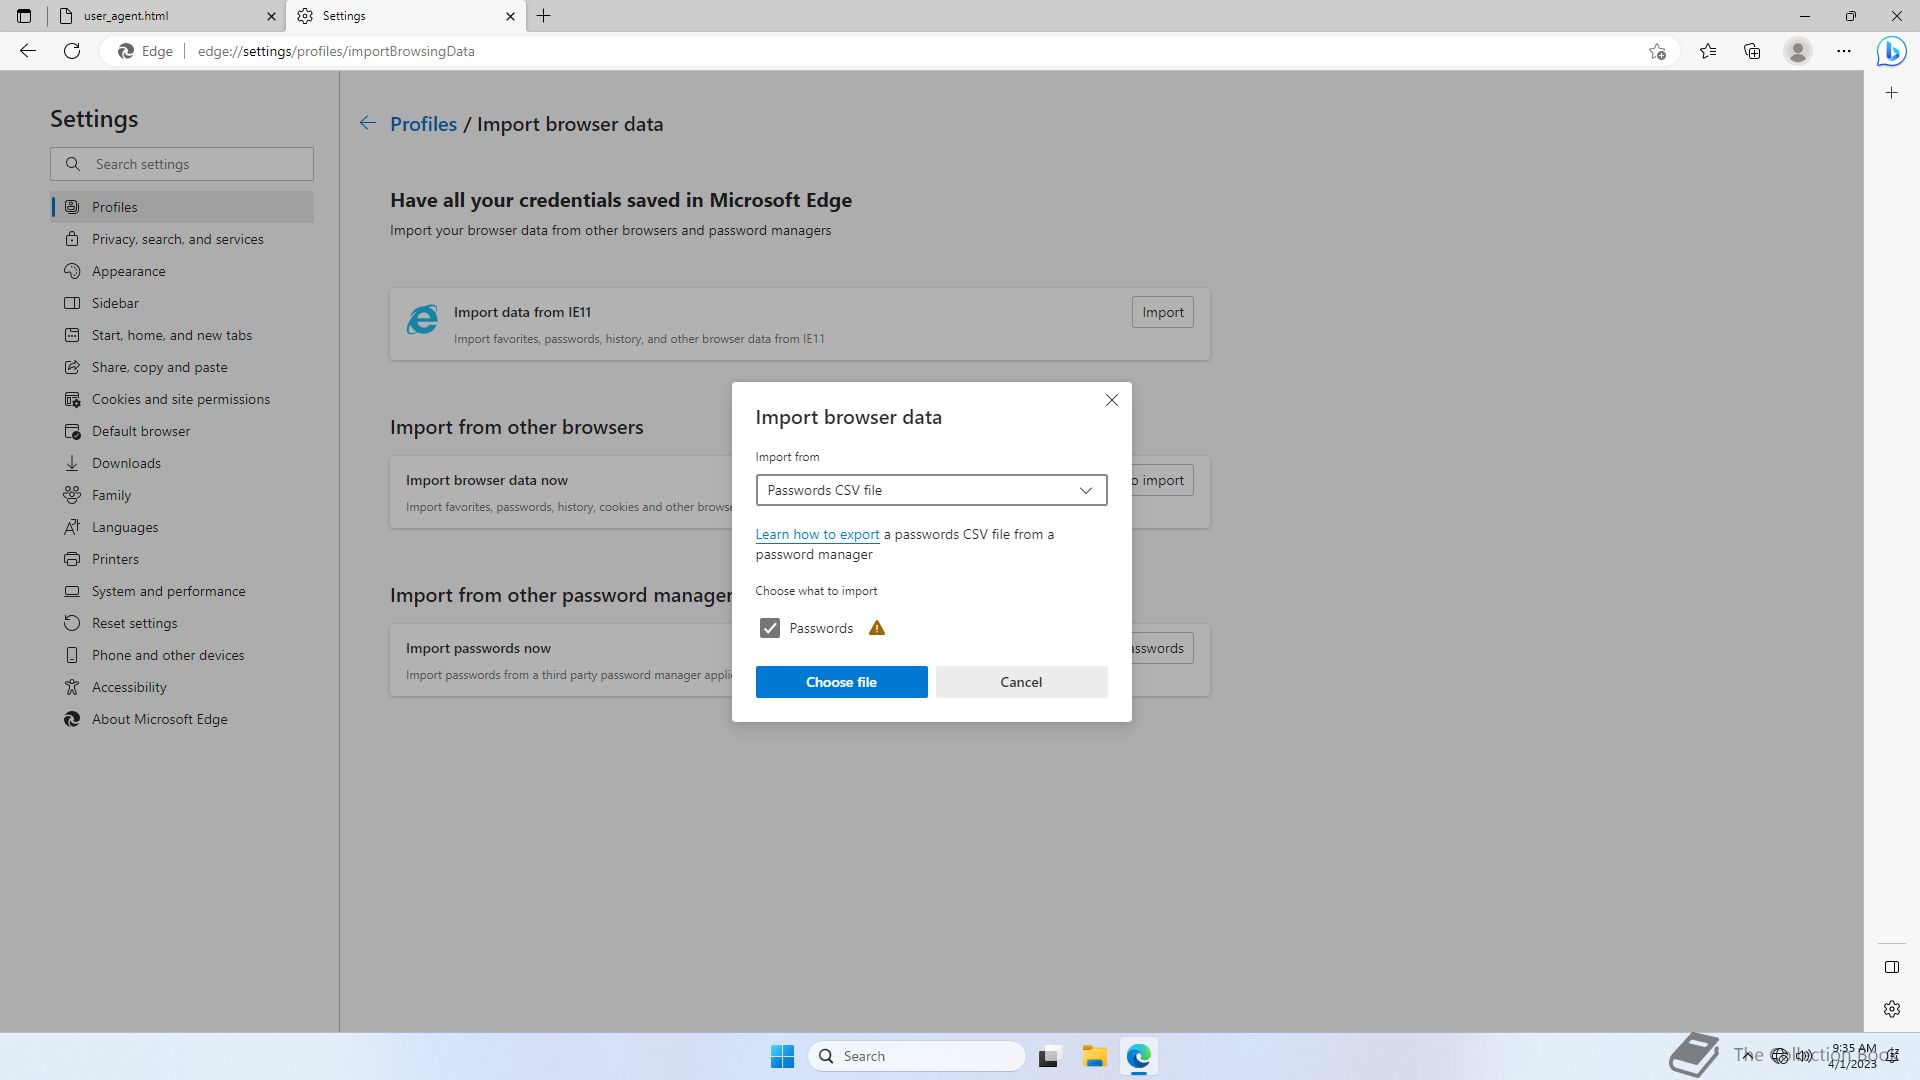Open About Microsoft Edge
Viewport: 1920px width, 1080px height.
(x=182, y=719)
